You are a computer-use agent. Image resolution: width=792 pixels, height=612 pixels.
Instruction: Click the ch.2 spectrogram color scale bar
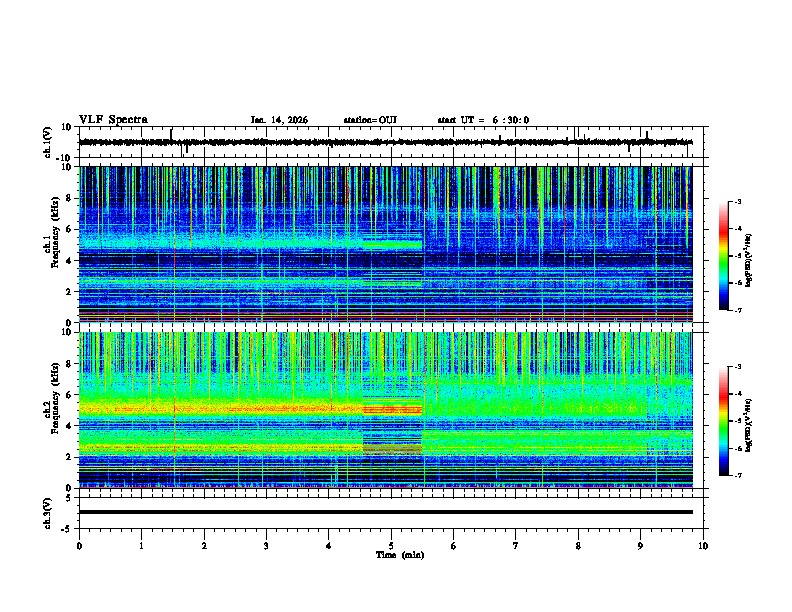click(x=723, y=421)
